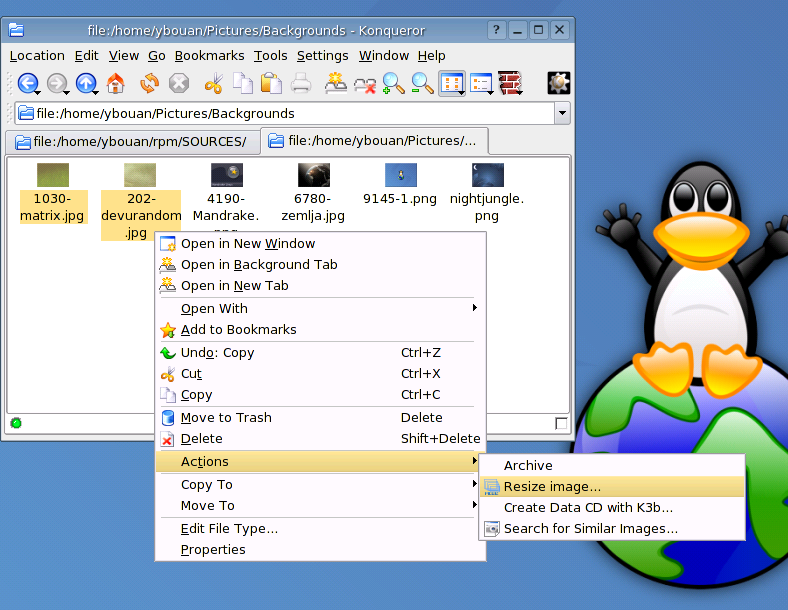Open Properties from context menu
The width and height of the screenshot is (788, 610).
pyautogui.click(x=318, y=550)
